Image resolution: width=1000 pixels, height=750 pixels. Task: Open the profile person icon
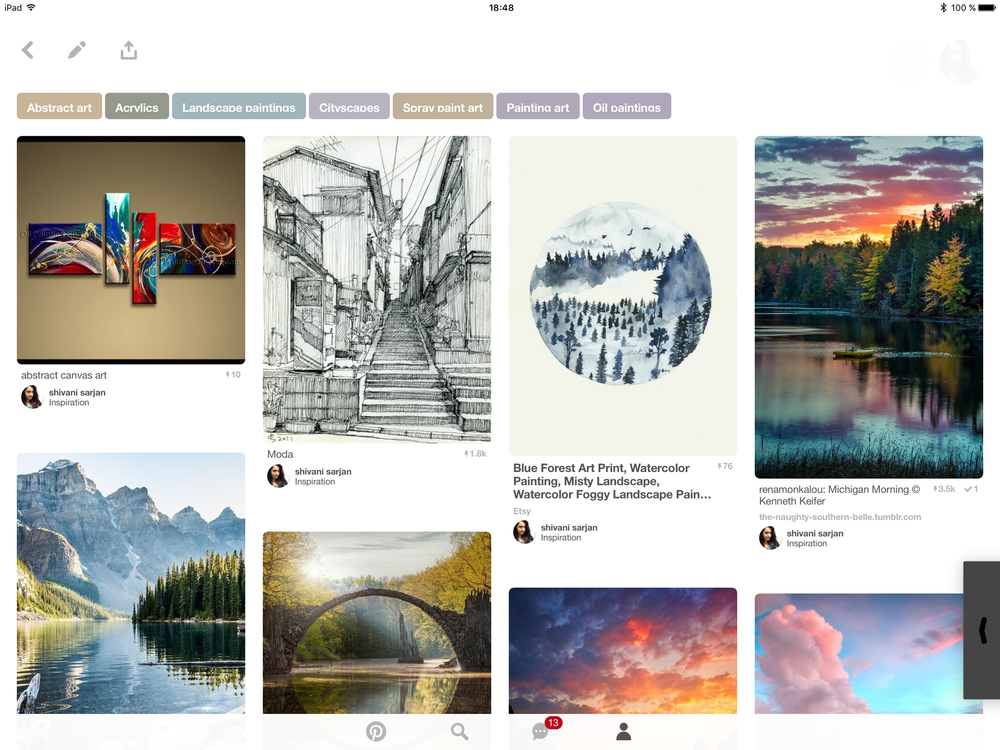[624, 731]
